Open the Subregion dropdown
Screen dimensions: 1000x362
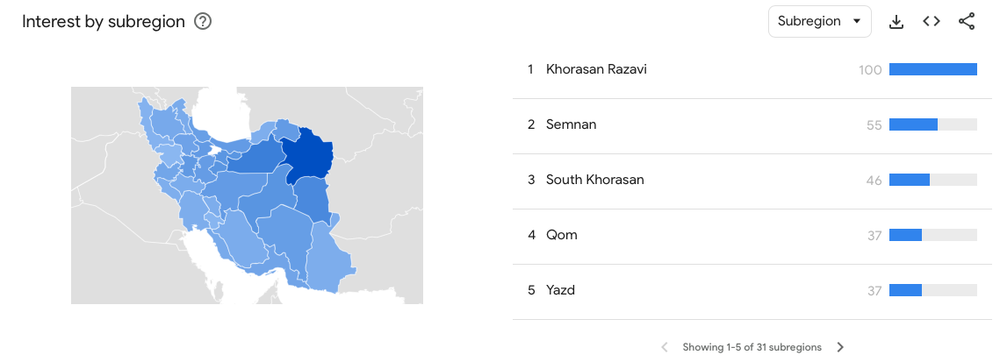[x=820, y=22]
